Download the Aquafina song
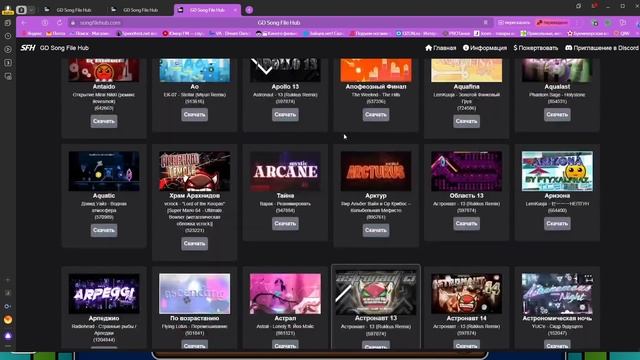The width and height of the screenshot is (640, 360). point(466,121)
